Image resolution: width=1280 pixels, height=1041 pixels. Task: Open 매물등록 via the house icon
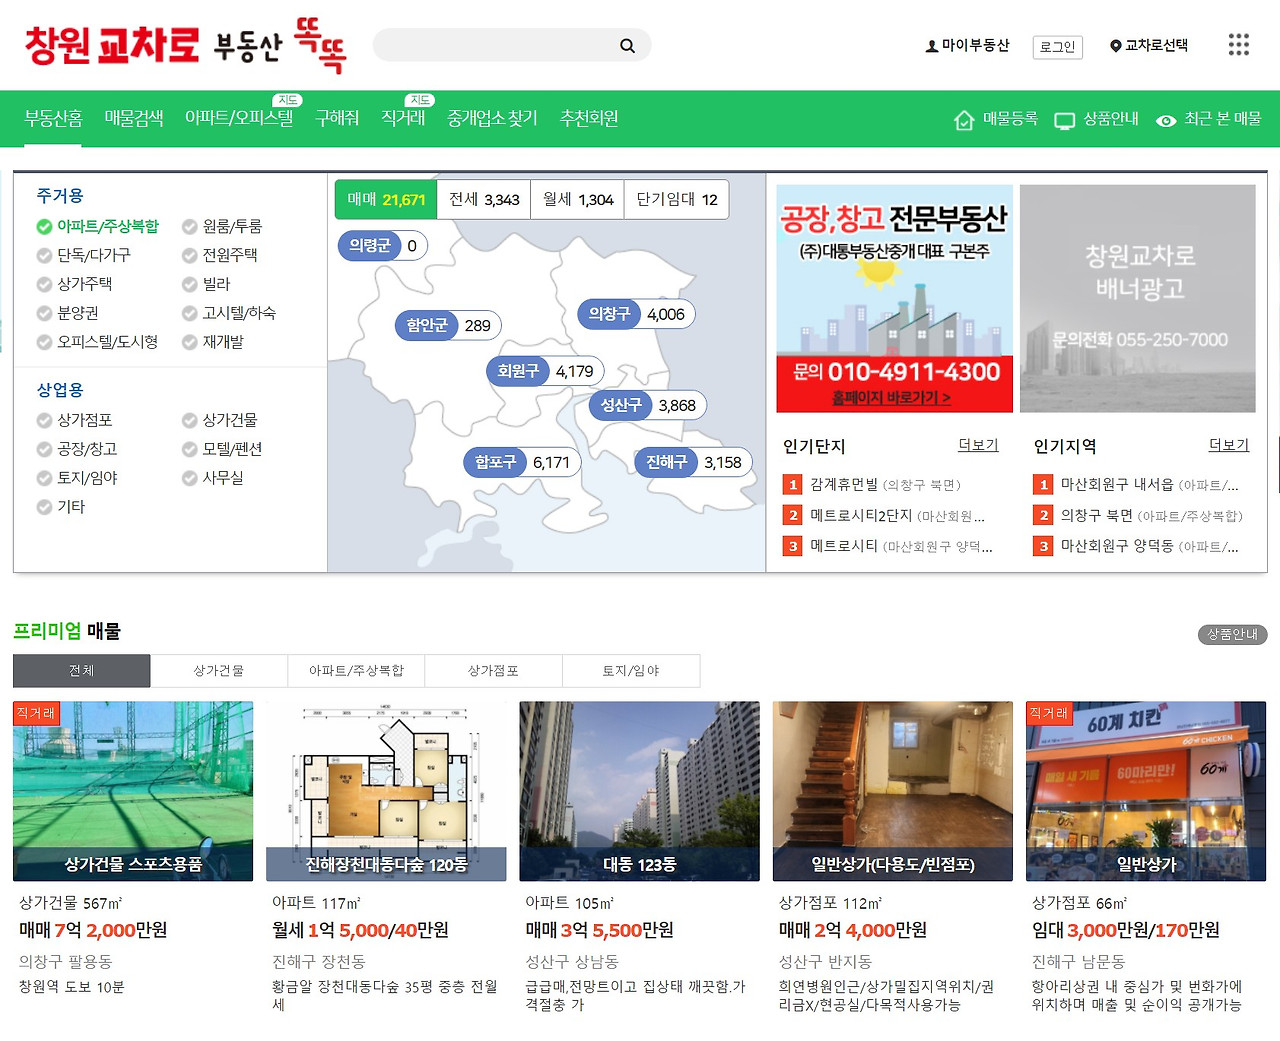coord(964,119)
